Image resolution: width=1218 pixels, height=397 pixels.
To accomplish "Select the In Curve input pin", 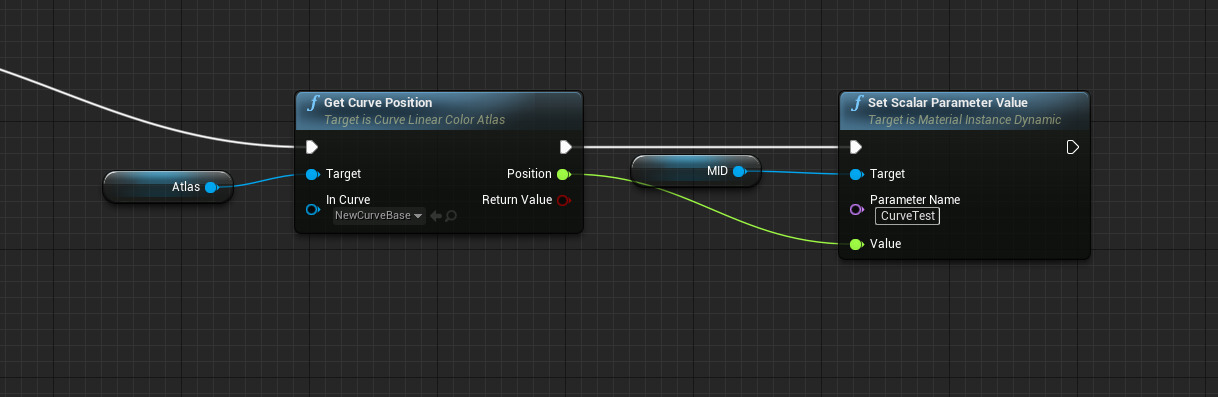I will point(312,209).
